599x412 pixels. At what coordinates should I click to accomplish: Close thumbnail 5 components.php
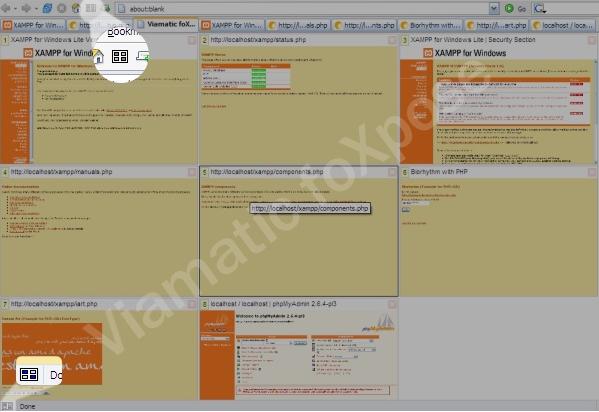click(x=392, y=172)
